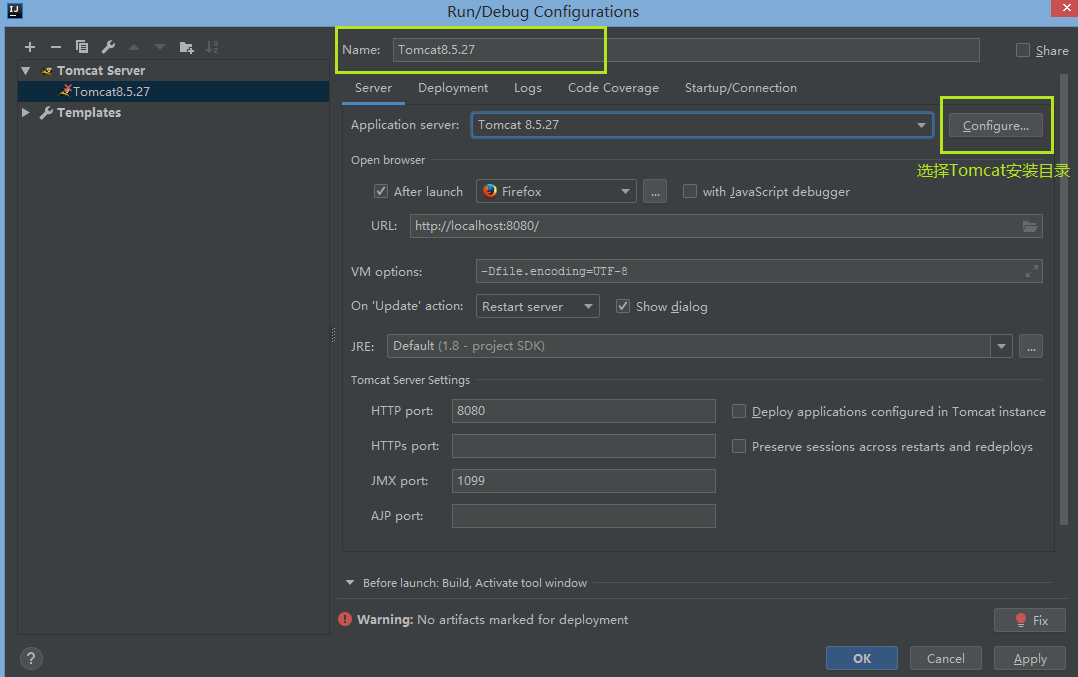Select Tomcat8.5.27 in the configuration tree

coord(173,91)
